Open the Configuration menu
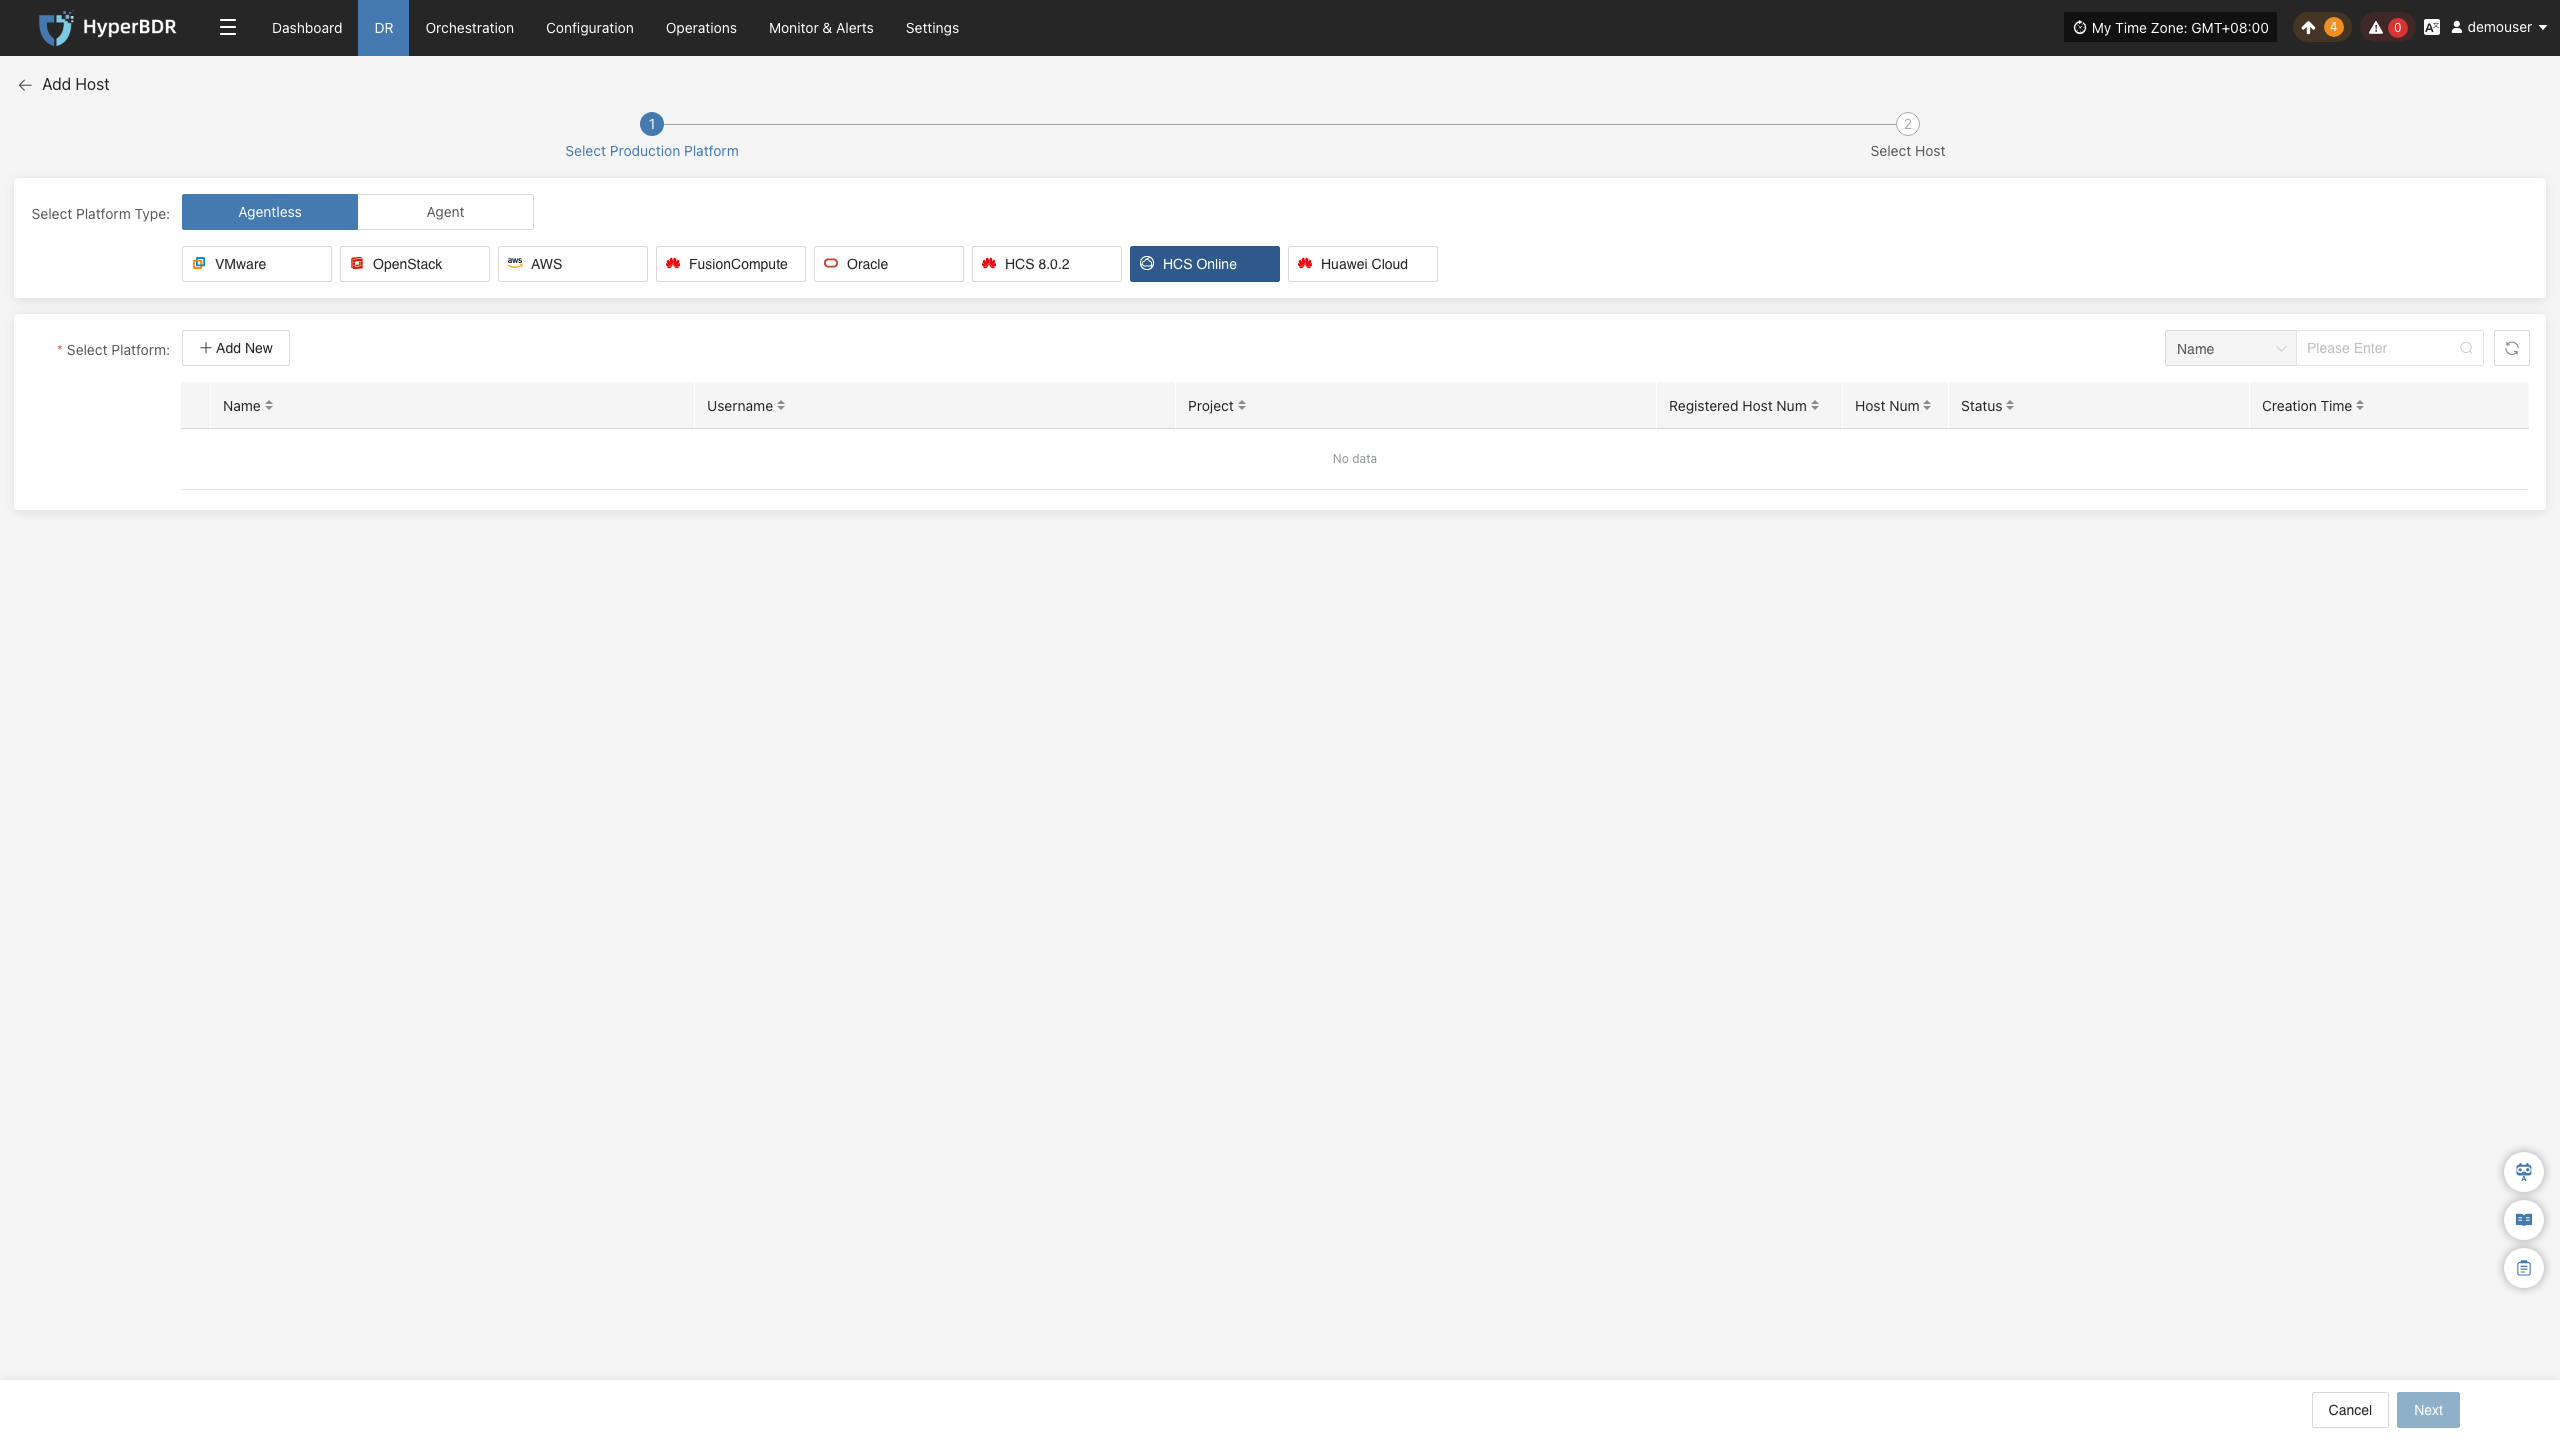 tap(590, 28)
